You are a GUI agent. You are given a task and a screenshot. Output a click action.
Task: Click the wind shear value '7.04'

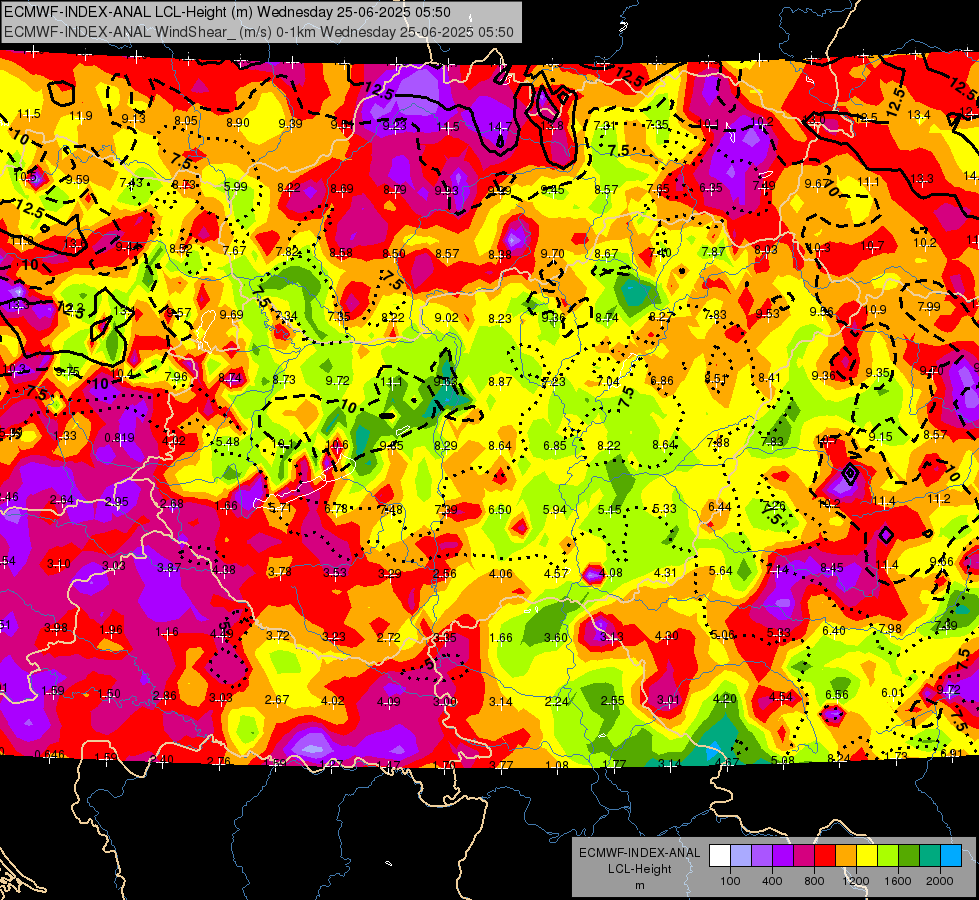click(608, 381)
